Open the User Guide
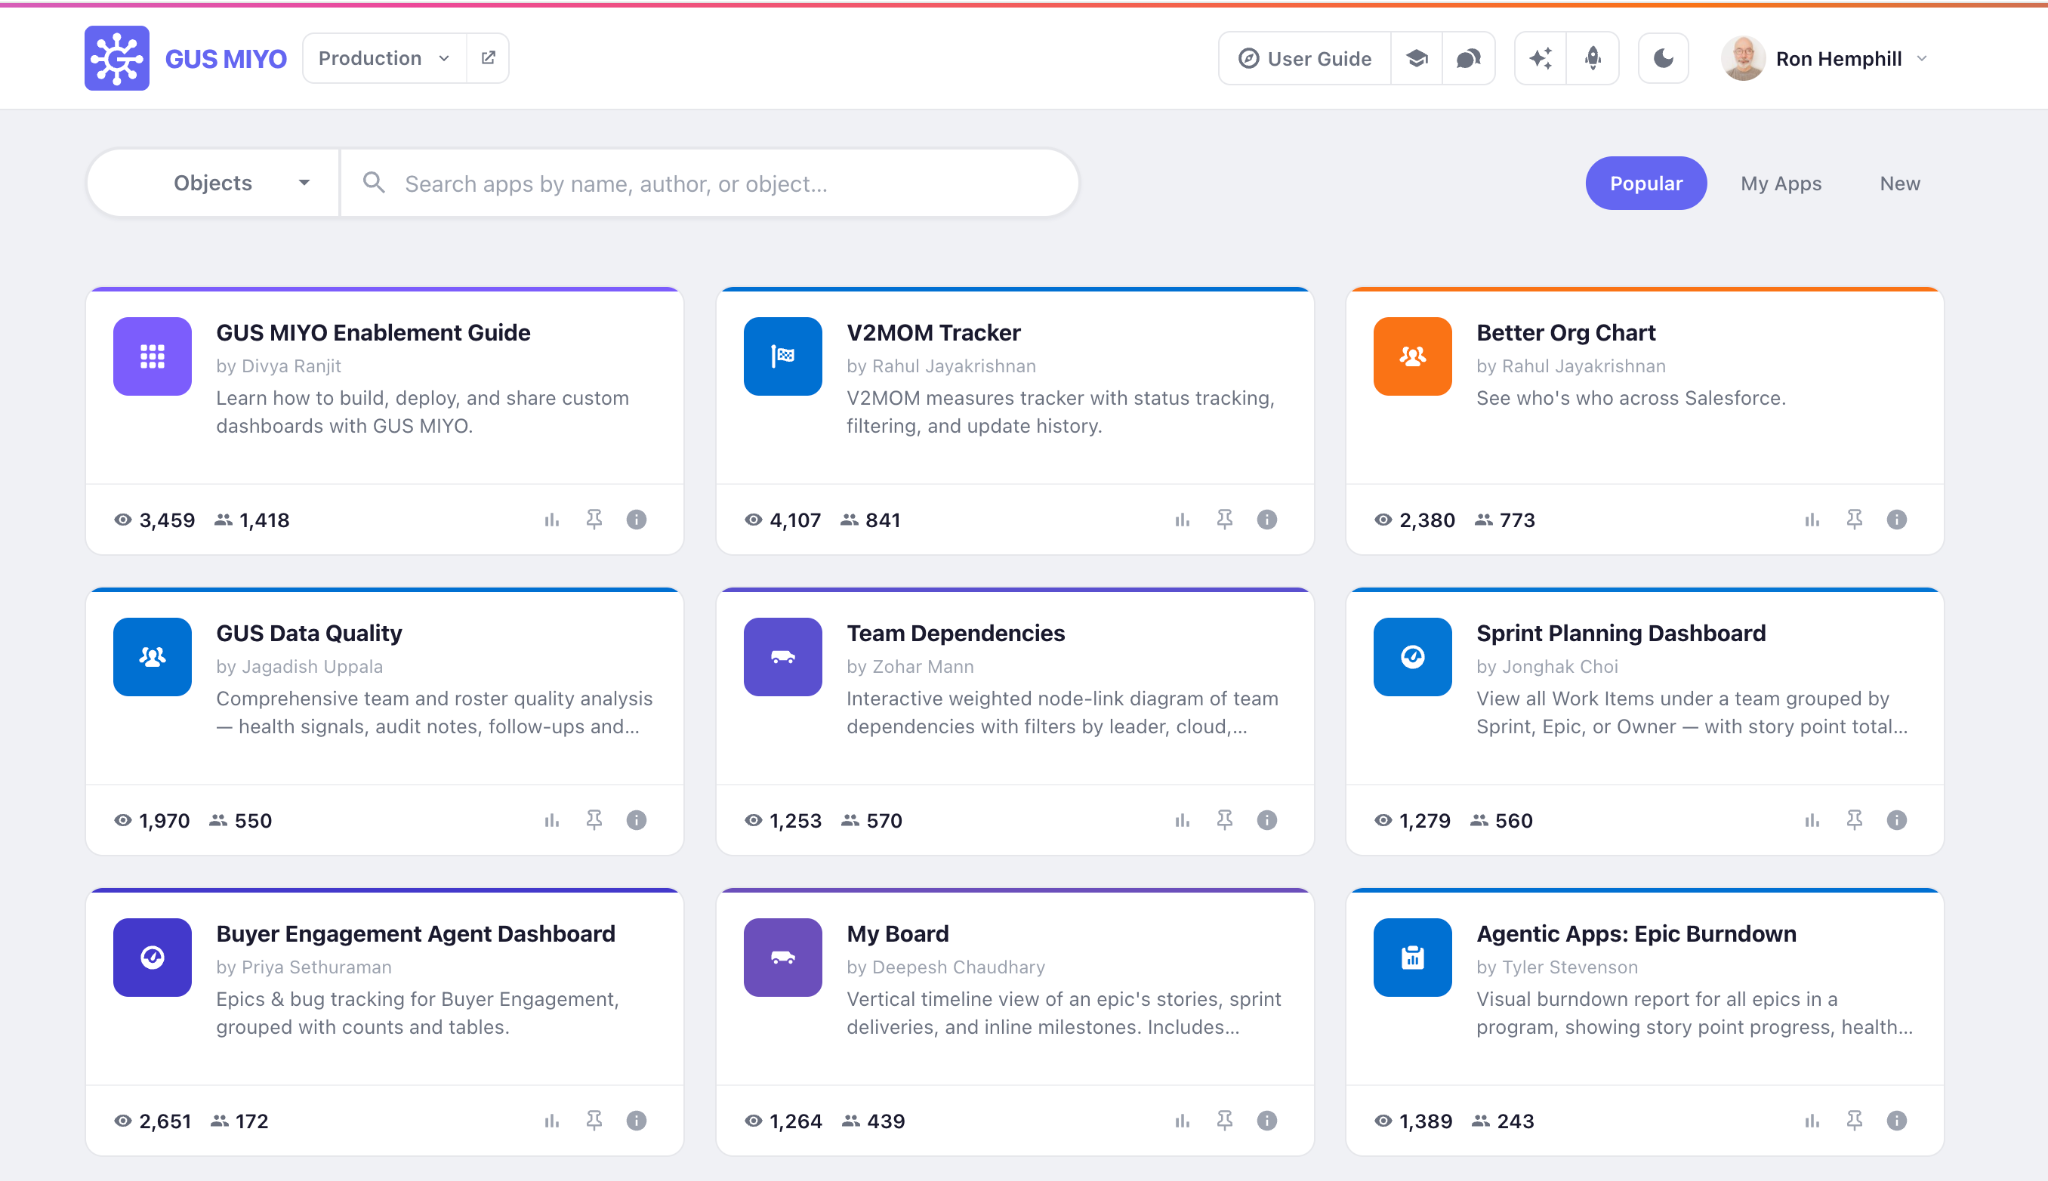Viewport: 2048px width, 1181px height. tap(1305, 58)
